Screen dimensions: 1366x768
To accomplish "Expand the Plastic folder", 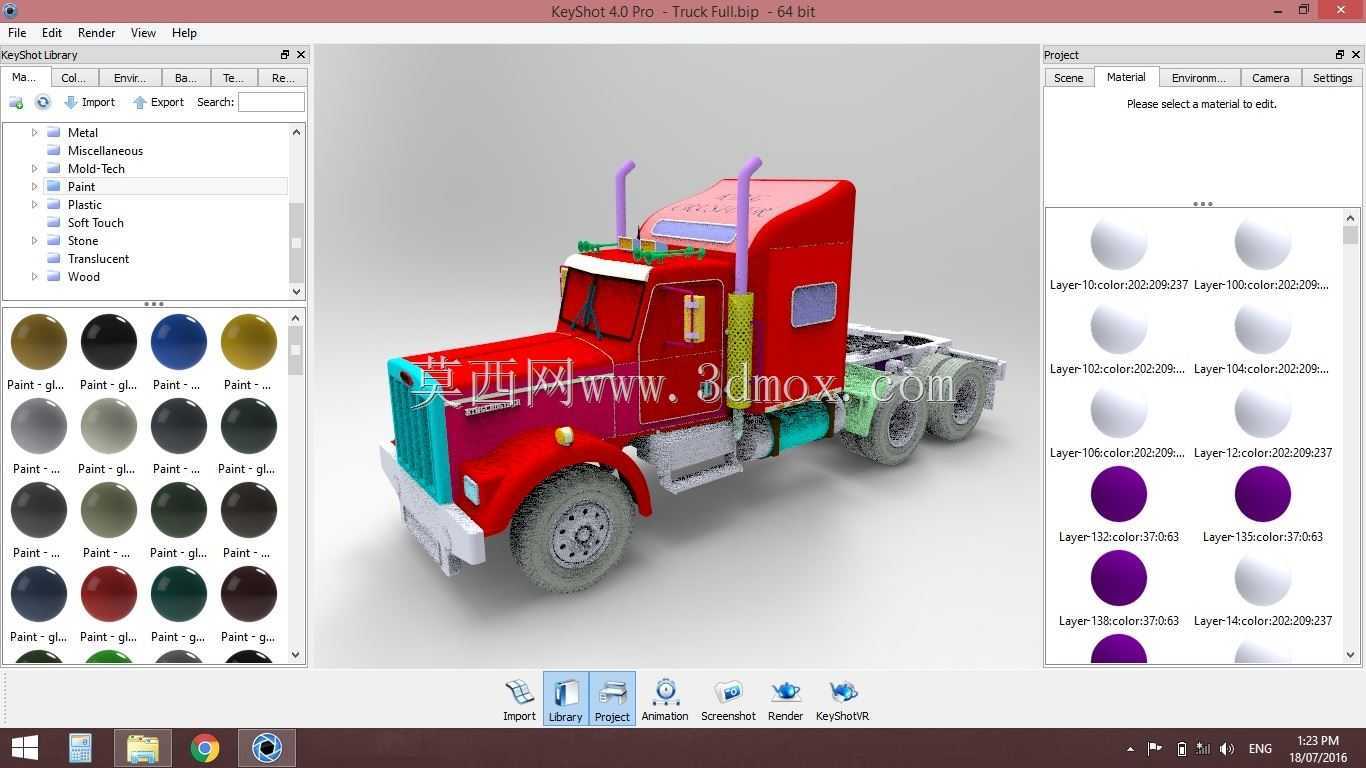I will [x=34, y=204].
